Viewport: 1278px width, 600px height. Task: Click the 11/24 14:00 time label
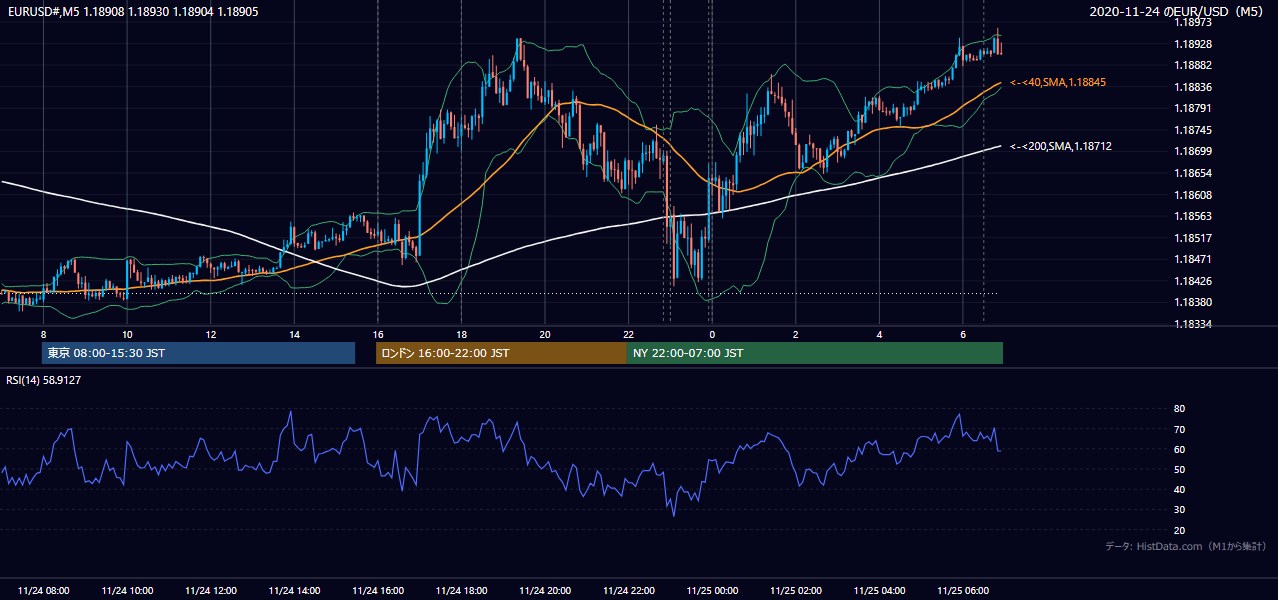294,590
